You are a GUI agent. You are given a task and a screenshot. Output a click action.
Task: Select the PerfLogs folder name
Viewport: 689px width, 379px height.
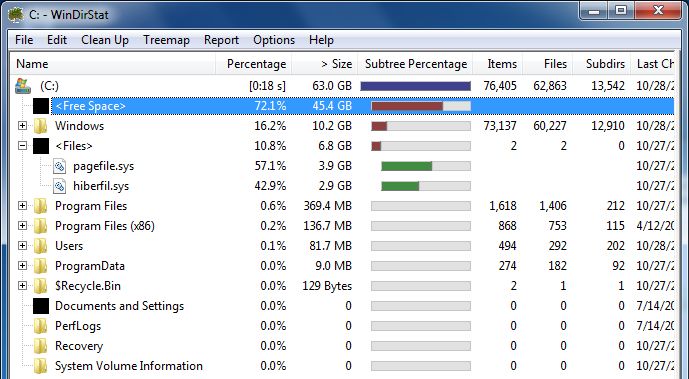point(78,326)
